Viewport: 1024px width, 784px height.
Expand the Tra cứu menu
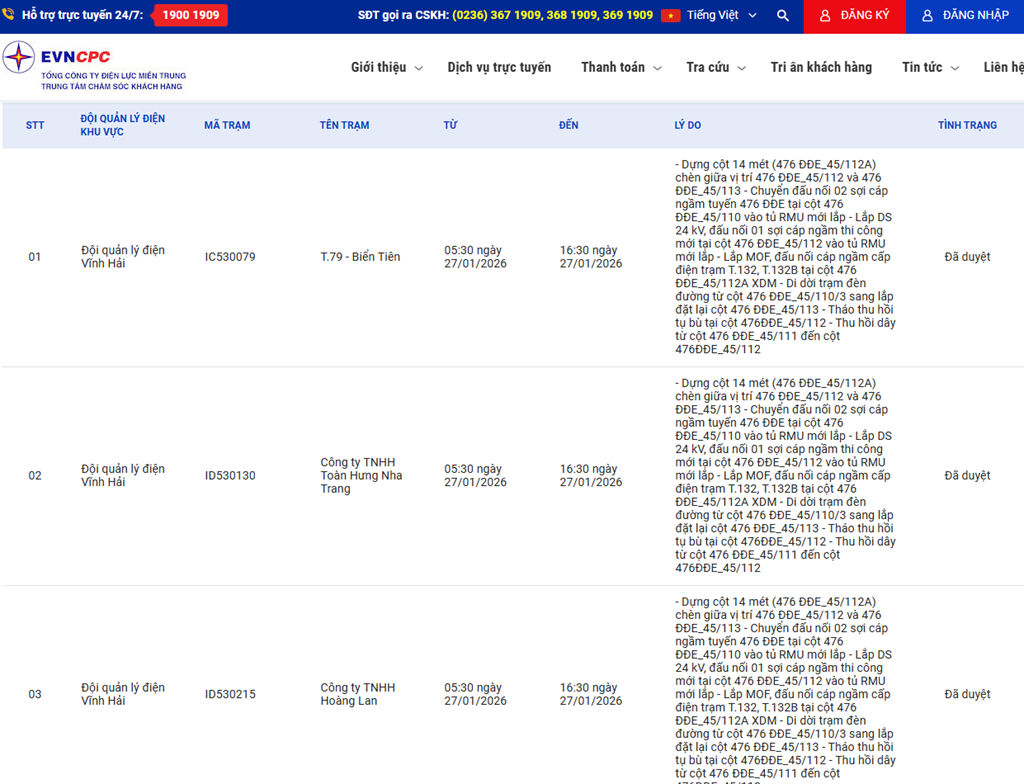pyautogui.click(x=715, y=68)
